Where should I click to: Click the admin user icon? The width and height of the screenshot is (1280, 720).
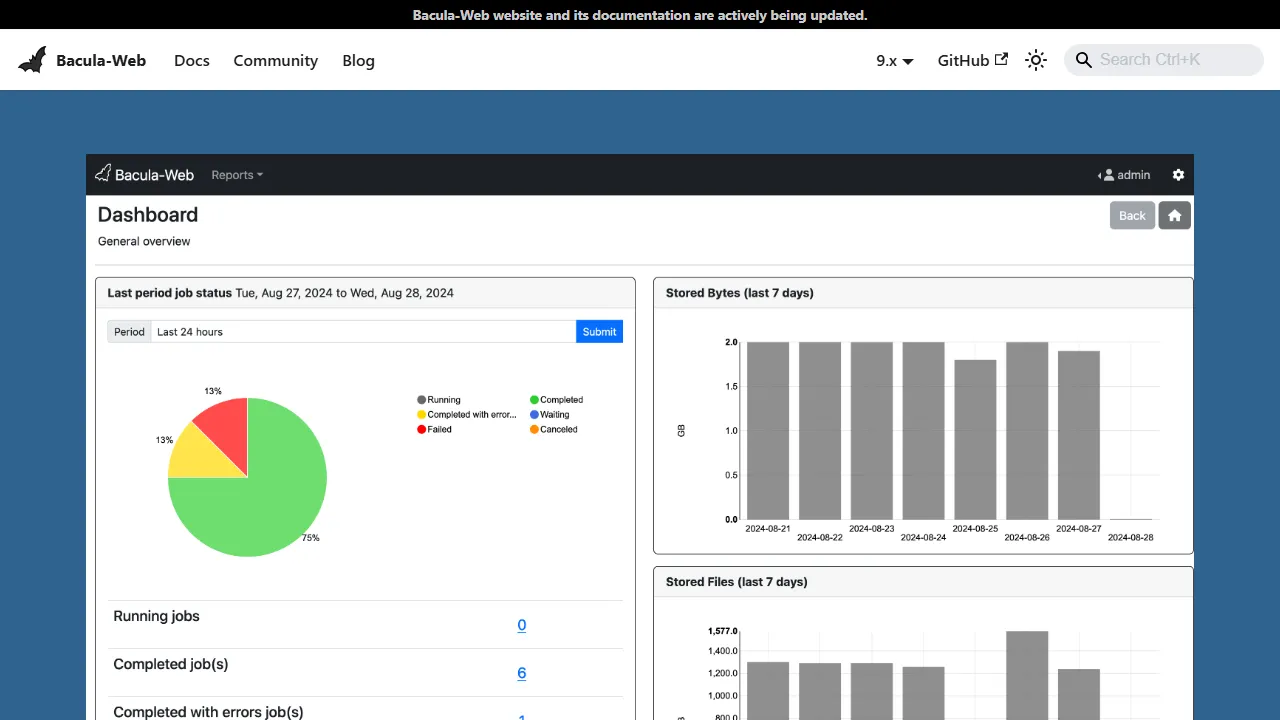point(1112,174)
